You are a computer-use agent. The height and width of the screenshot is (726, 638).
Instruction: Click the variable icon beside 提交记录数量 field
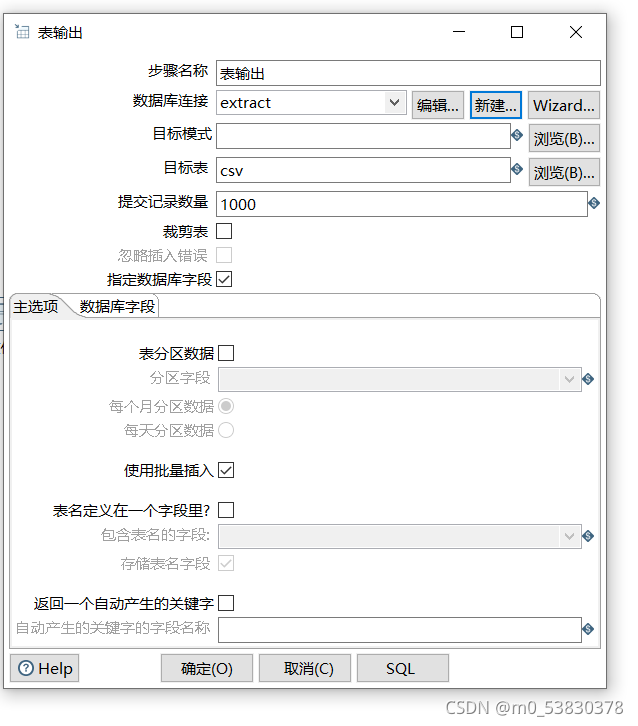click(x=594, y=203)
